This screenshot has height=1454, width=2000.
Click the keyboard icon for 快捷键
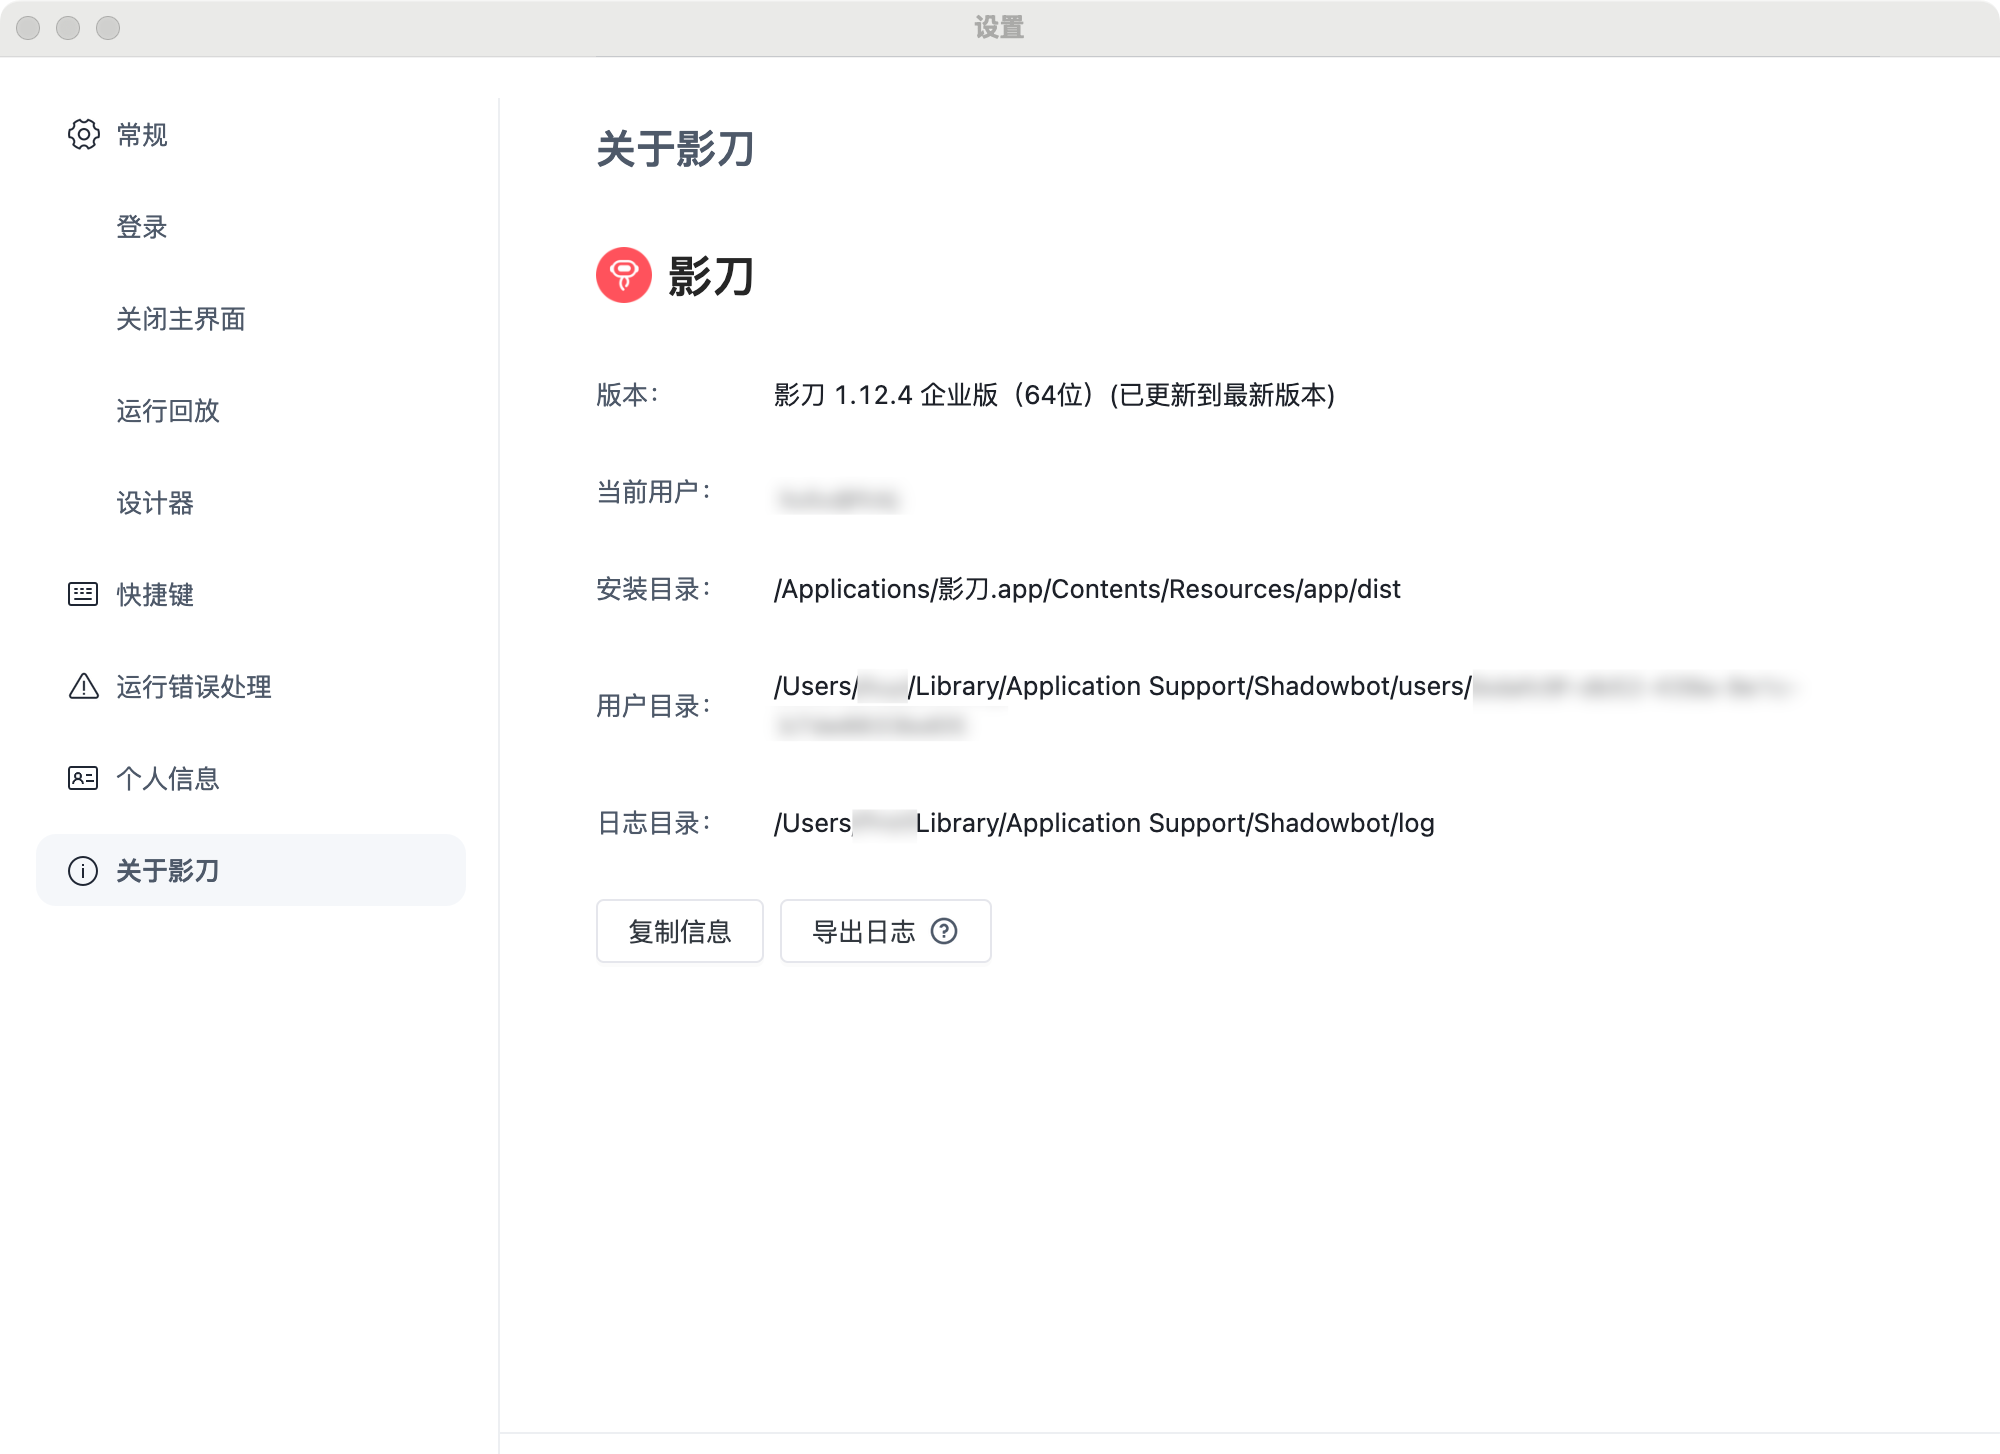tap(83, 594)
